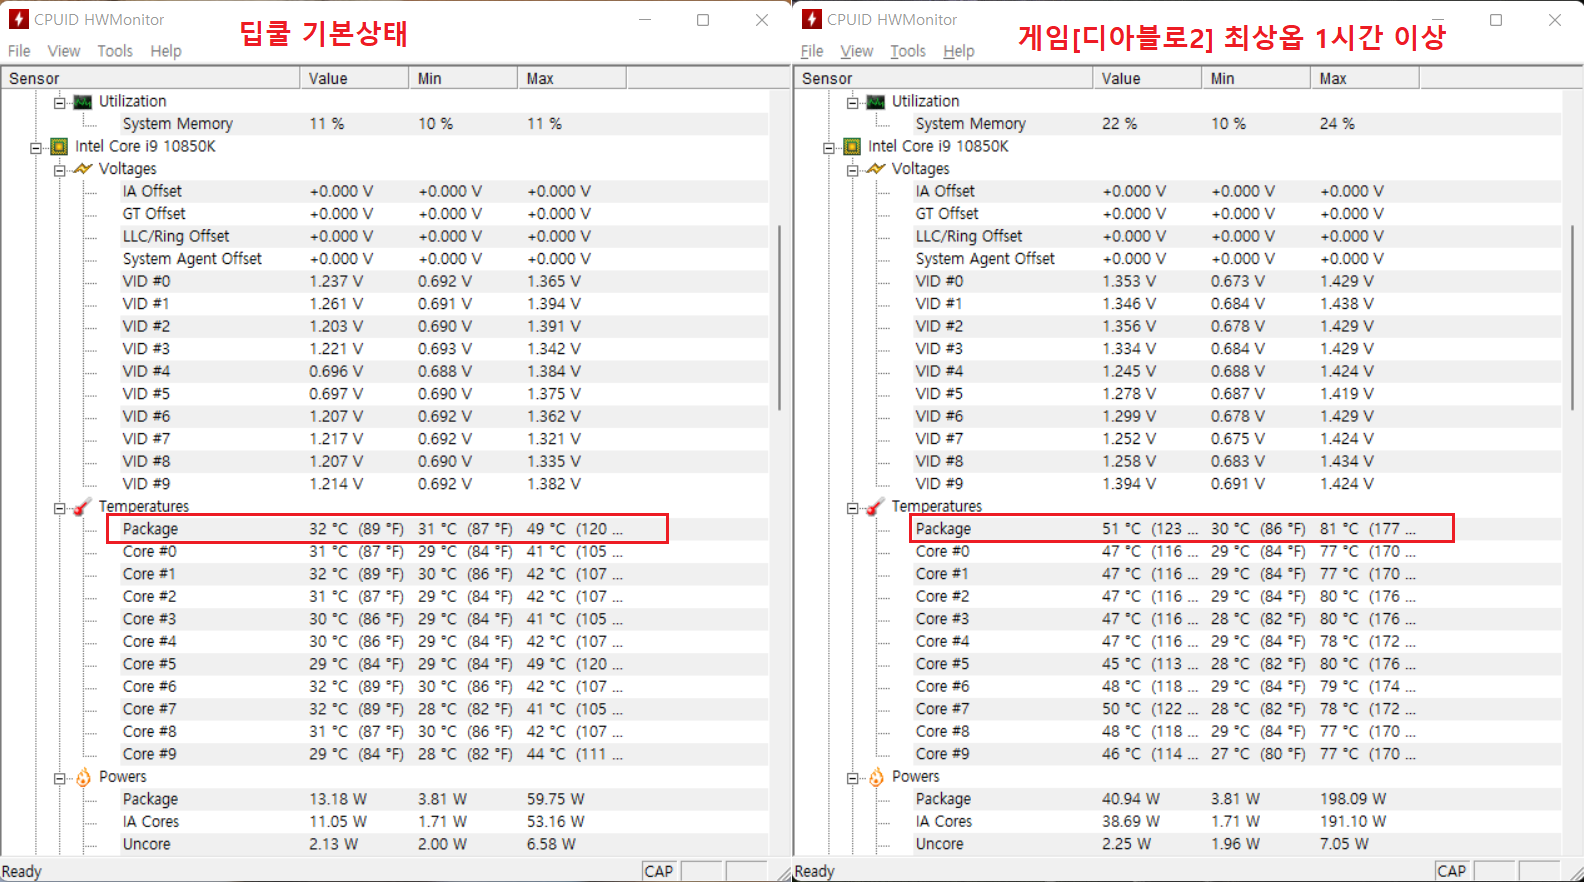This screenshot has width=1584, height=882.
Task: Open the Tools menu in right window
Action: [908, 51]
